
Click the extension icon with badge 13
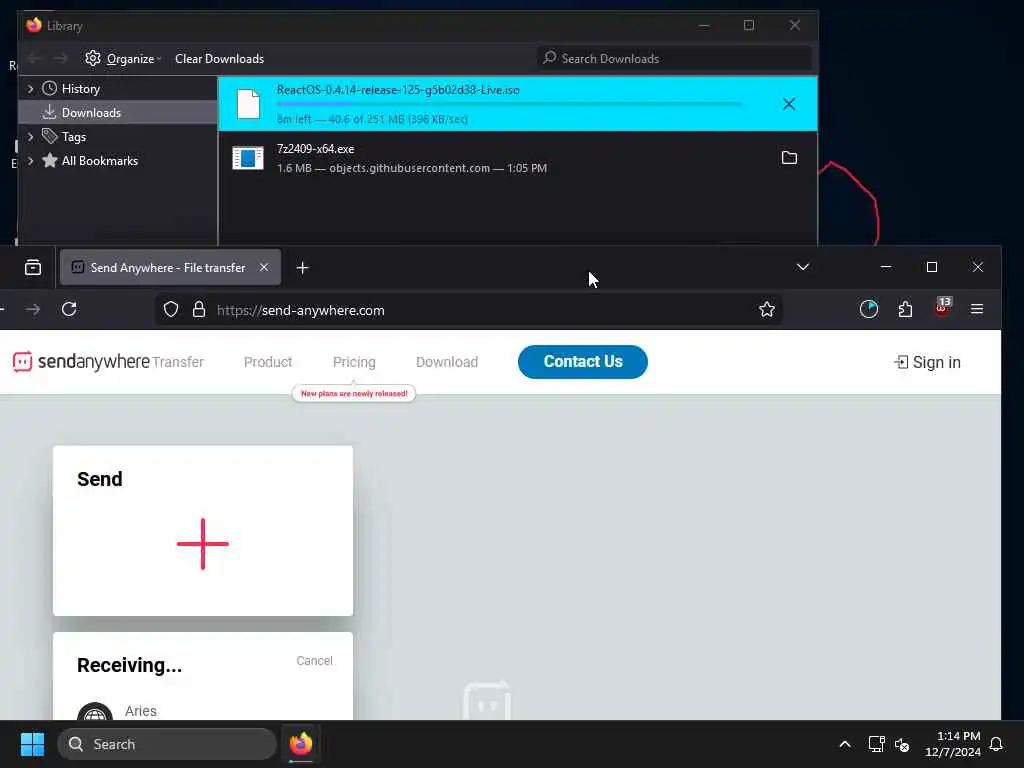(942, 308)
